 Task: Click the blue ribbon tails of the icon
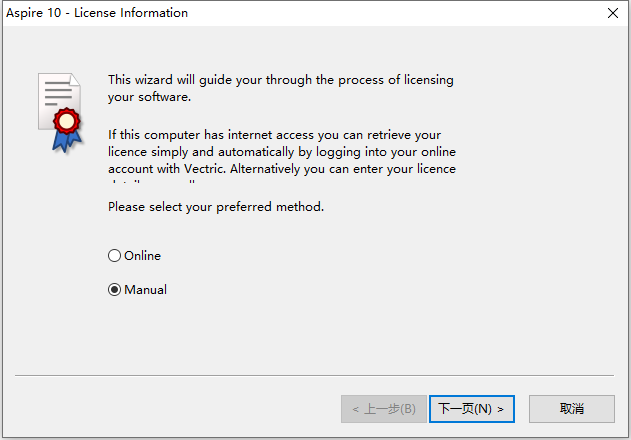point(66,141)
